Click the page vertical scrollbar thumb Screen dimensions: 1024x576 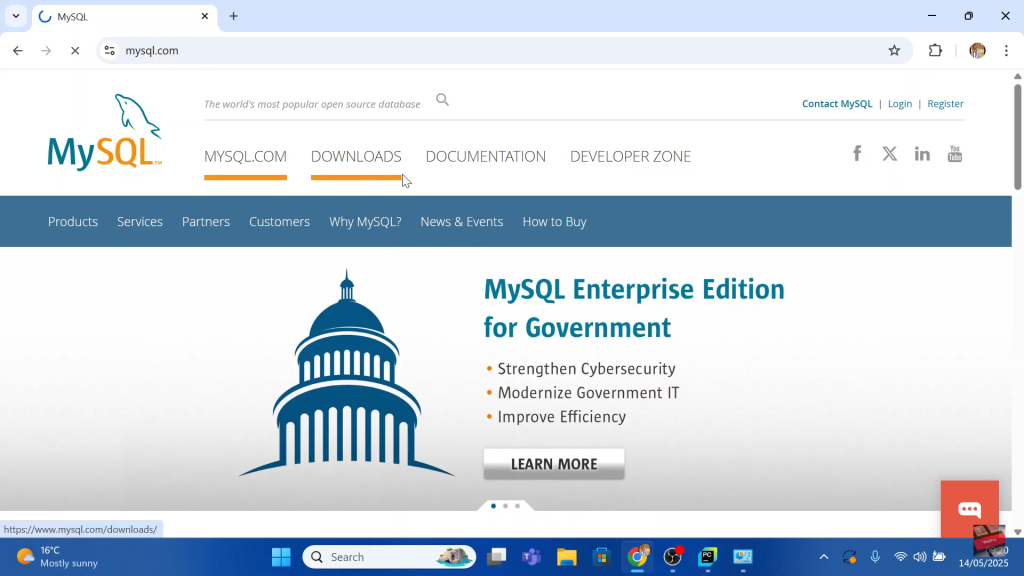[1017, 137]
